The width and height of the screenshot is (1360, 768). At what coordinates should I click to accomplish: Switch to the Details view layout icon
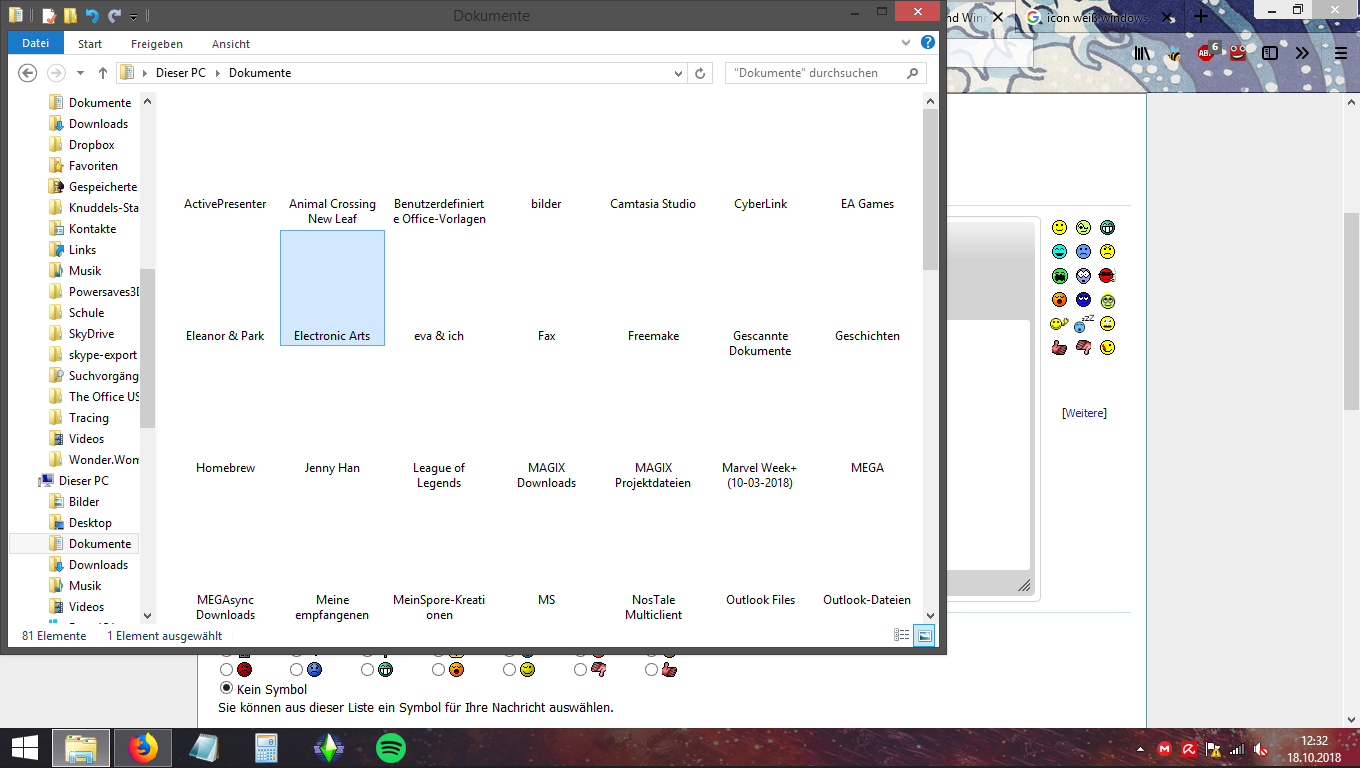[x=901, y=635]
